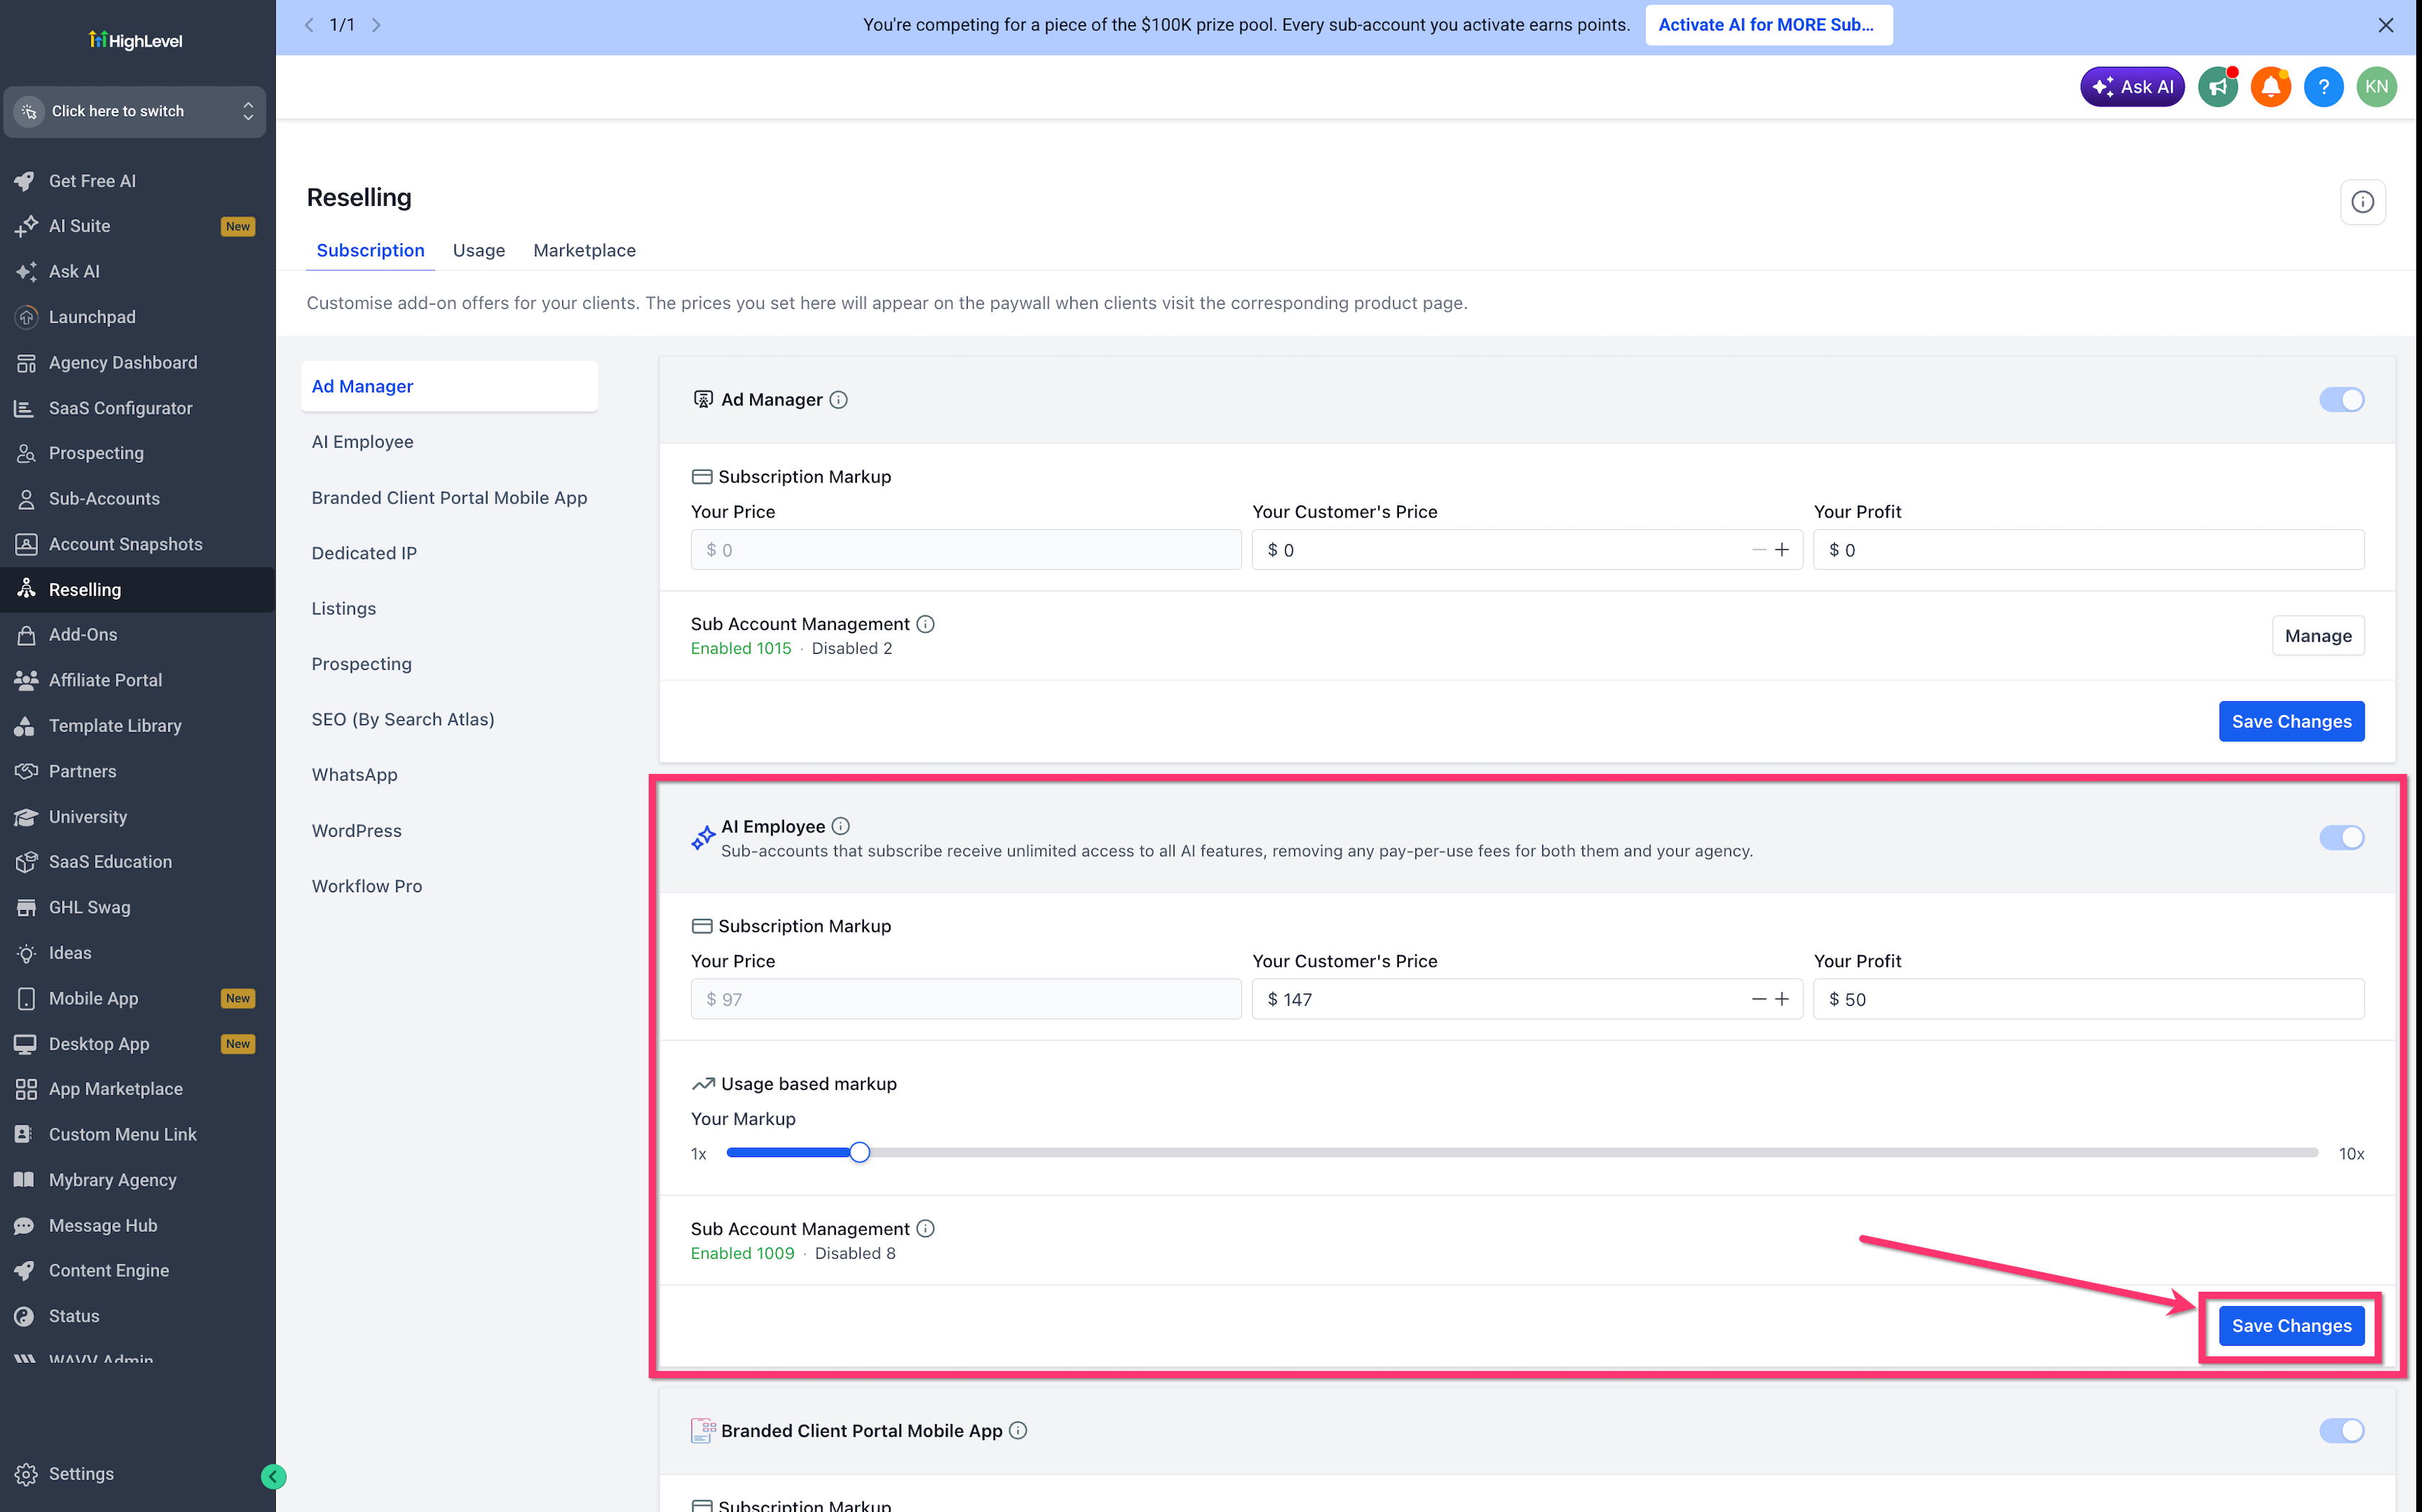Collapse the sidebar with green arrow button

point(273,1476)
